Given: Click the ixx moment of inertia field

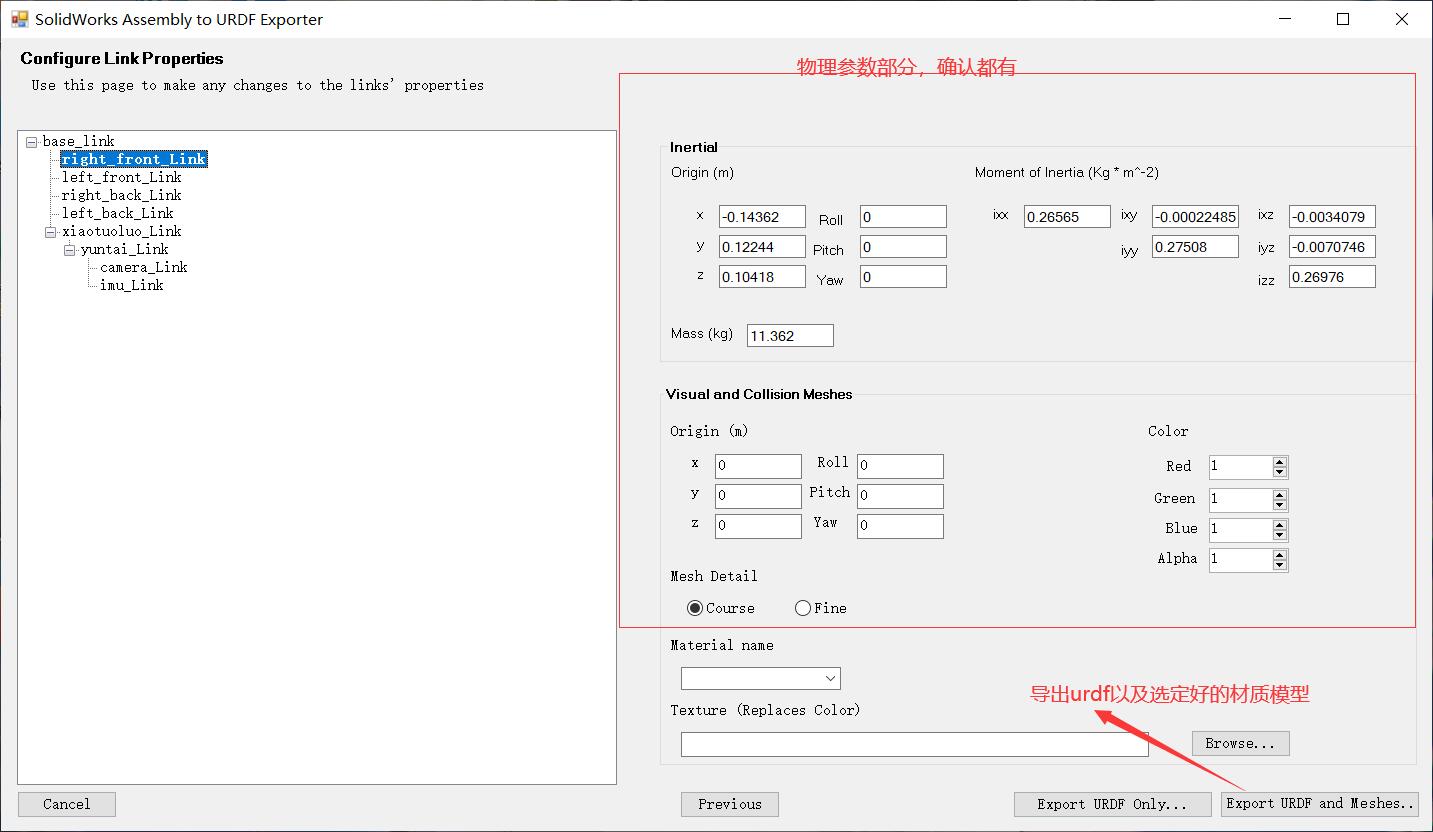Looking at the screenshot, I should [x=1066, y=217].
